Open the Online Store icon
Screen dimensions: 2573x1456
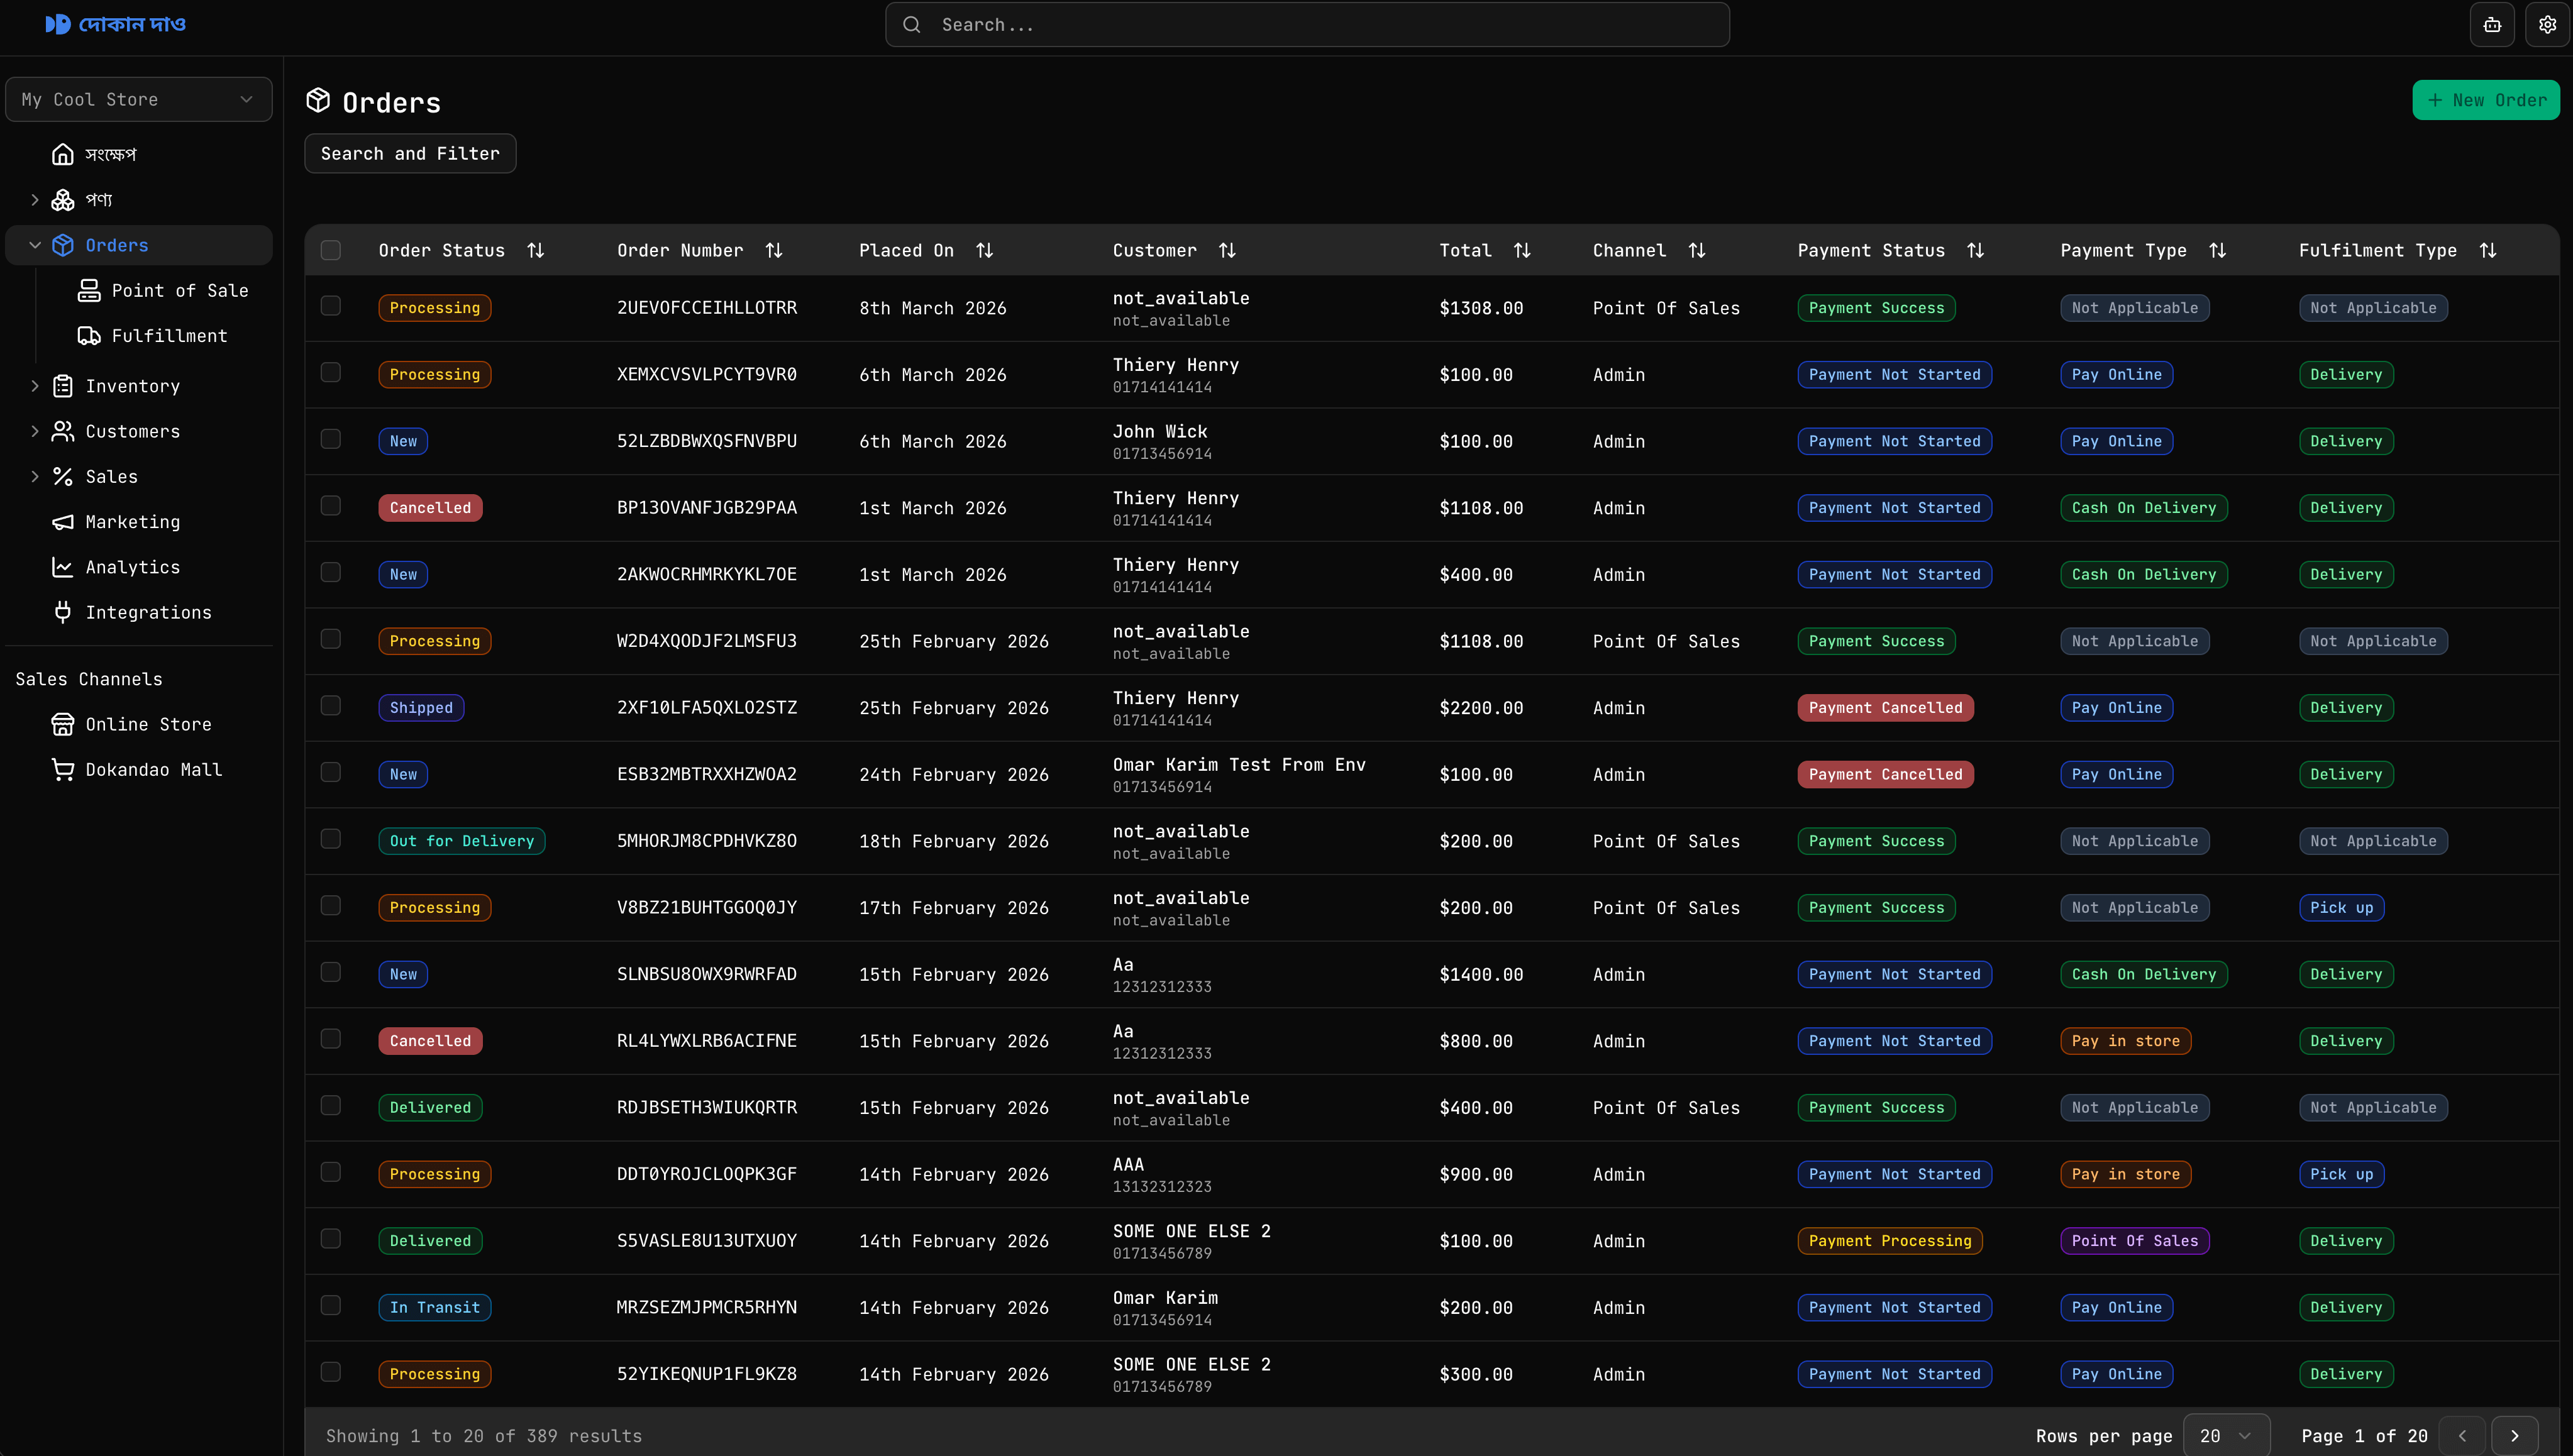coord(62,724)
